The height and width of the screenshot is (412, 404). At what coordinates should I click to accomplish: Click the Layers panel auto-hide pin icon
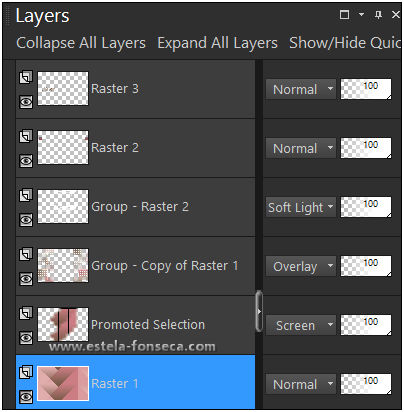pyautogui.click(x=378, y=15)
